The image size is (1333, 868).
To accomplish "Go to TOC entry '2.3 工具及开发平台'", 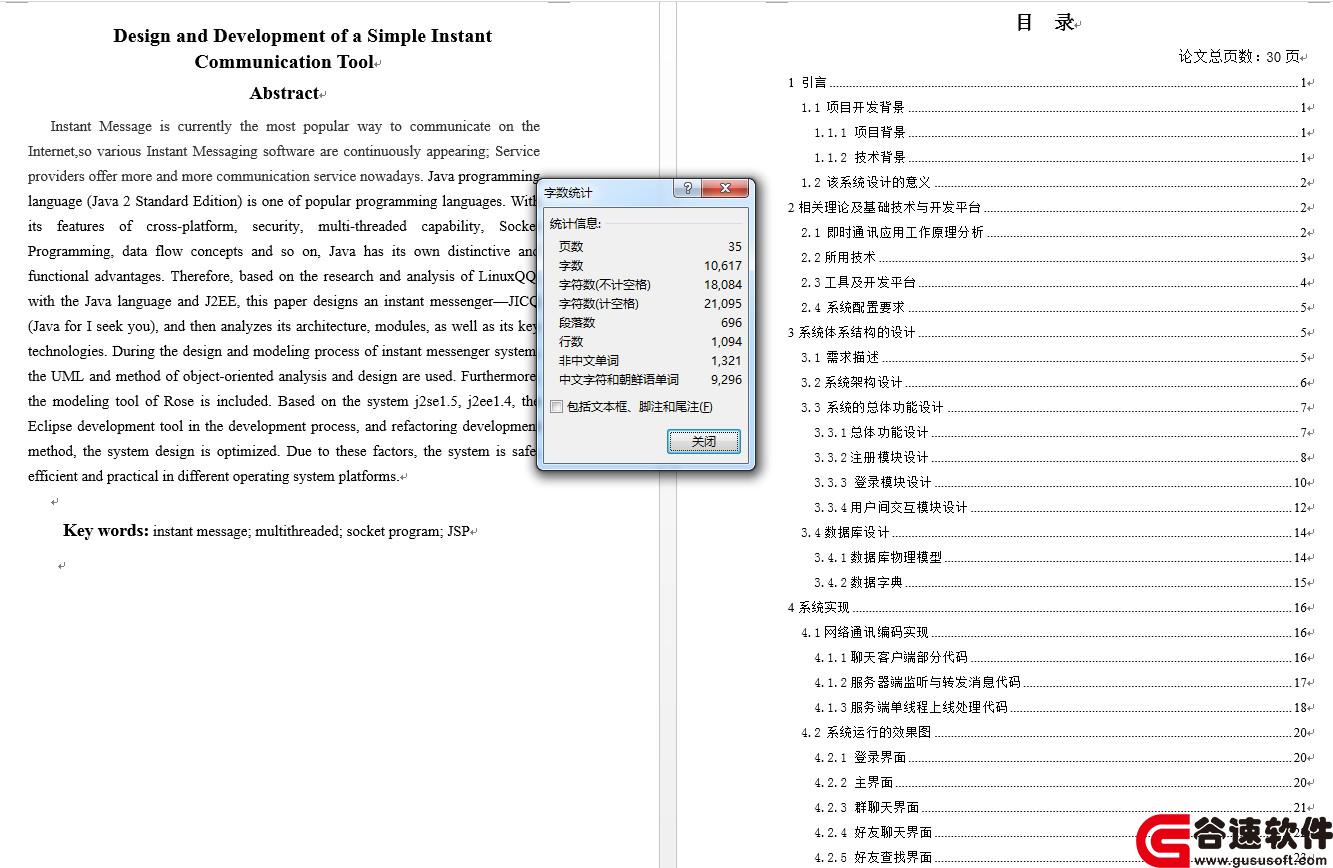I will [x=1054, y=282].
